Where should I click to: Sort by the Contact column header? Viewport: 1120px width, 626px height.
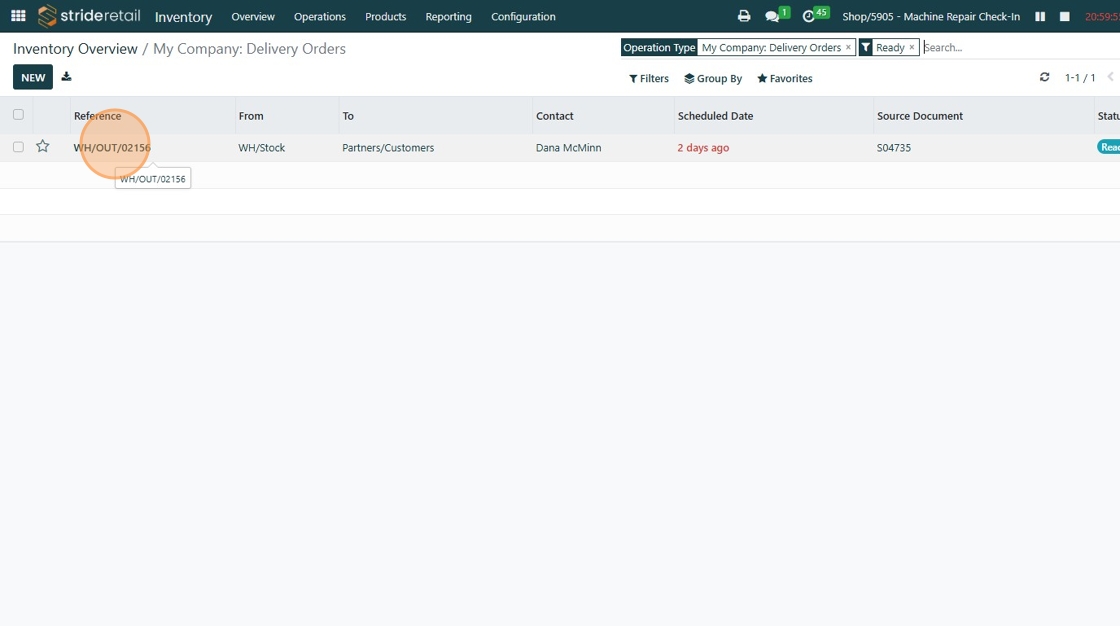(554, 116)
